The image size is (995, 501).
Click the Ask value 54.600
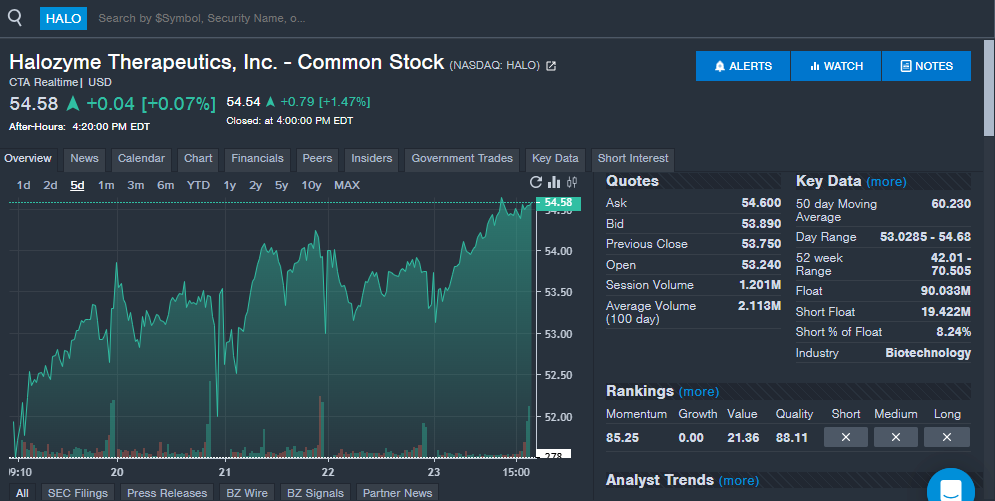pyautogui.click(x=761, y=203)
